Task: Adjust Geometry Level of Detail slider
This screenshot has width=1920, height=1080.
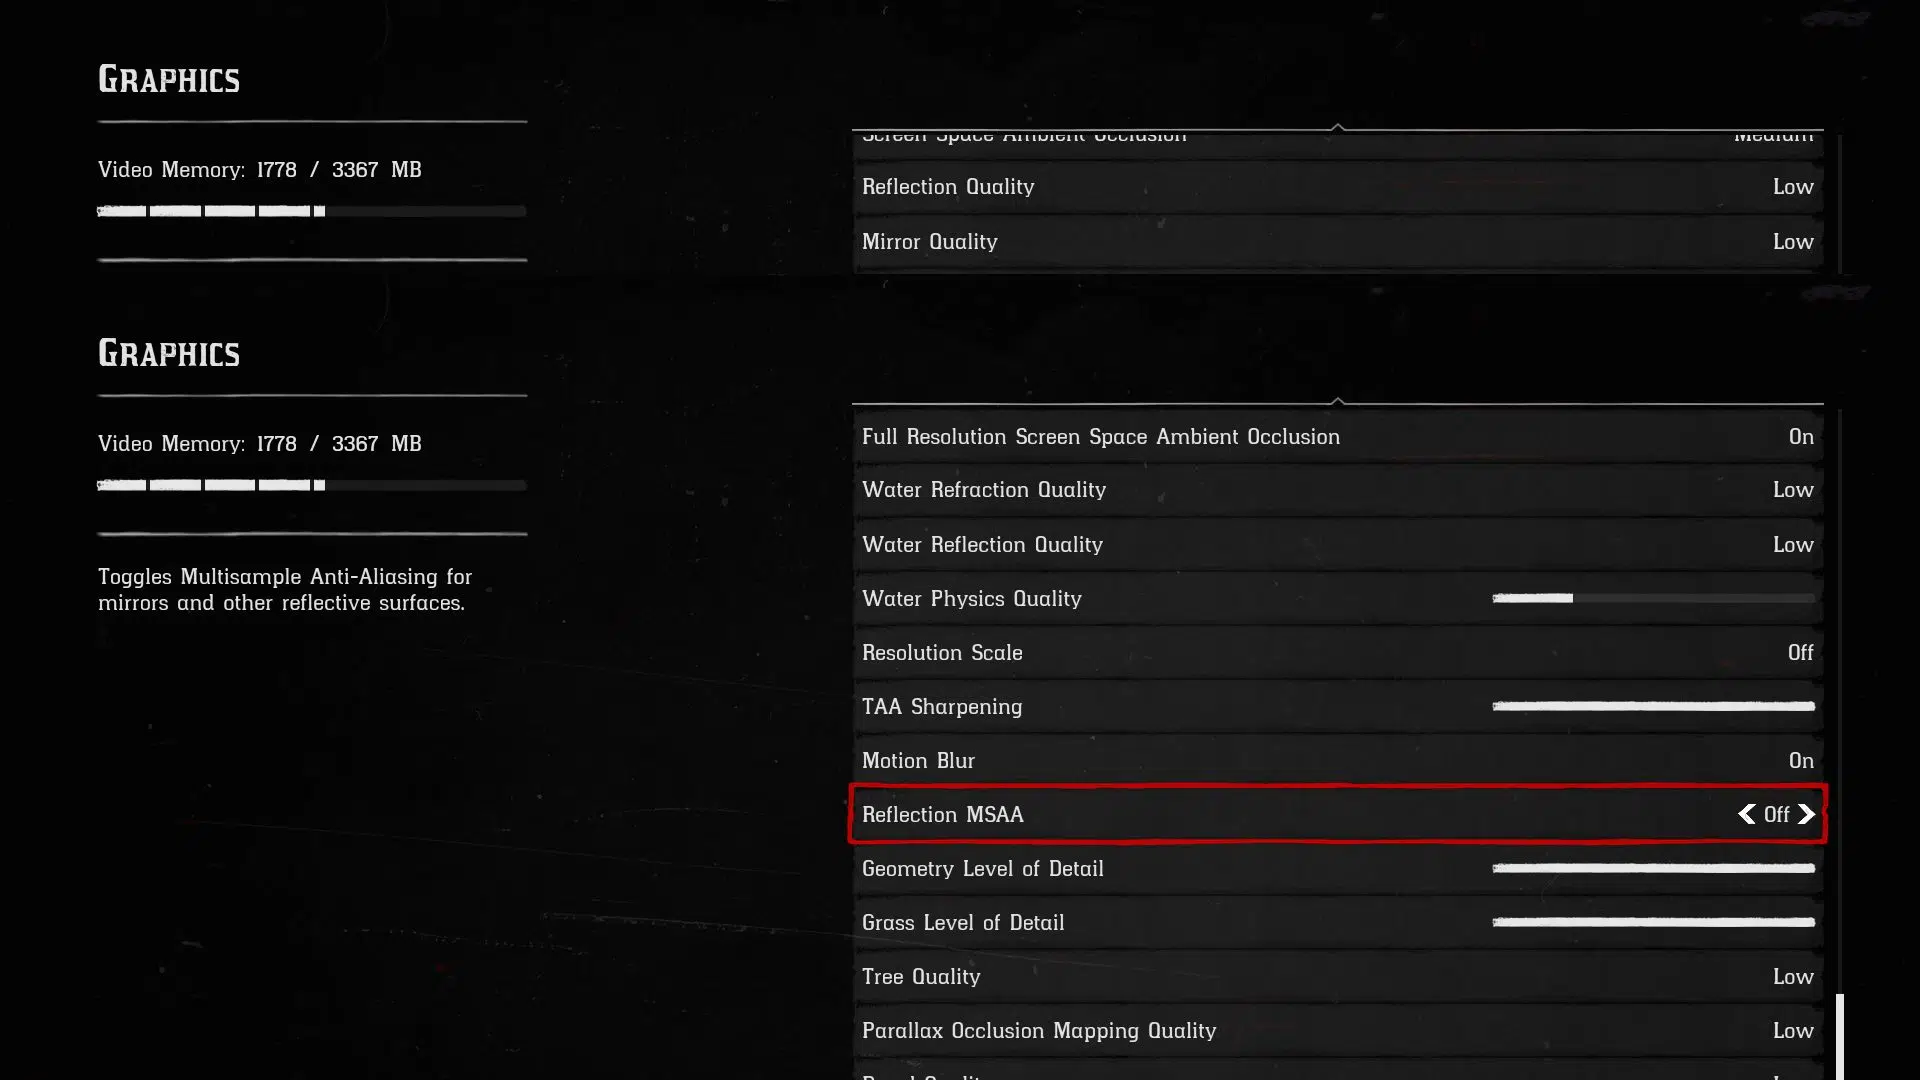Action: pyautogui.click(x=1653, y=868)
